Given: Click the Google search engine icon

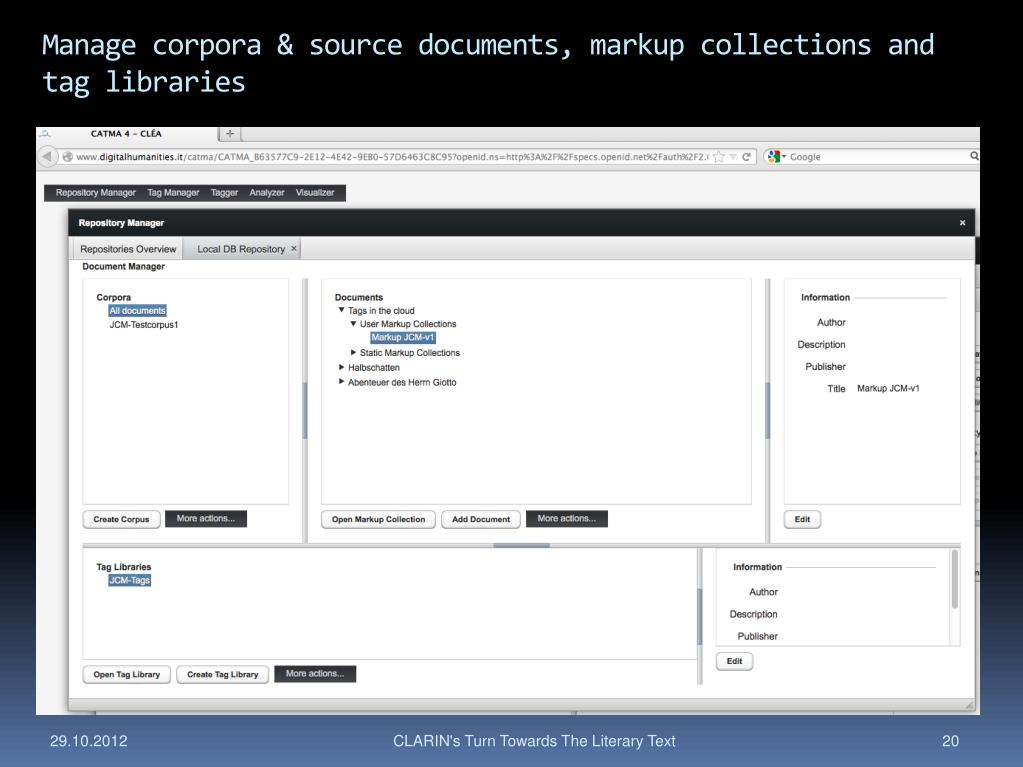Looking at the screenshot, I should [x=774, y=157].
